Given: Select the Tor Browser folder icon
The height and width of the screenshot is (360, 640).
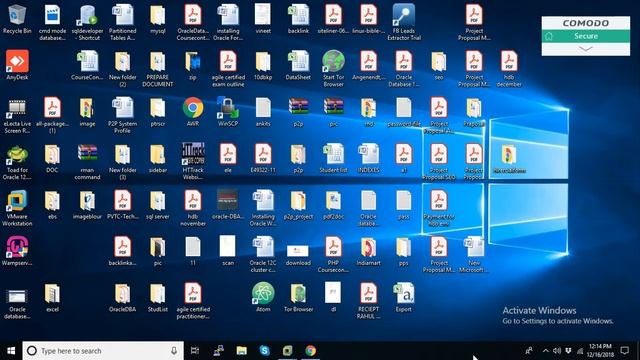Looking at the screenshot, I should point(298,298).
